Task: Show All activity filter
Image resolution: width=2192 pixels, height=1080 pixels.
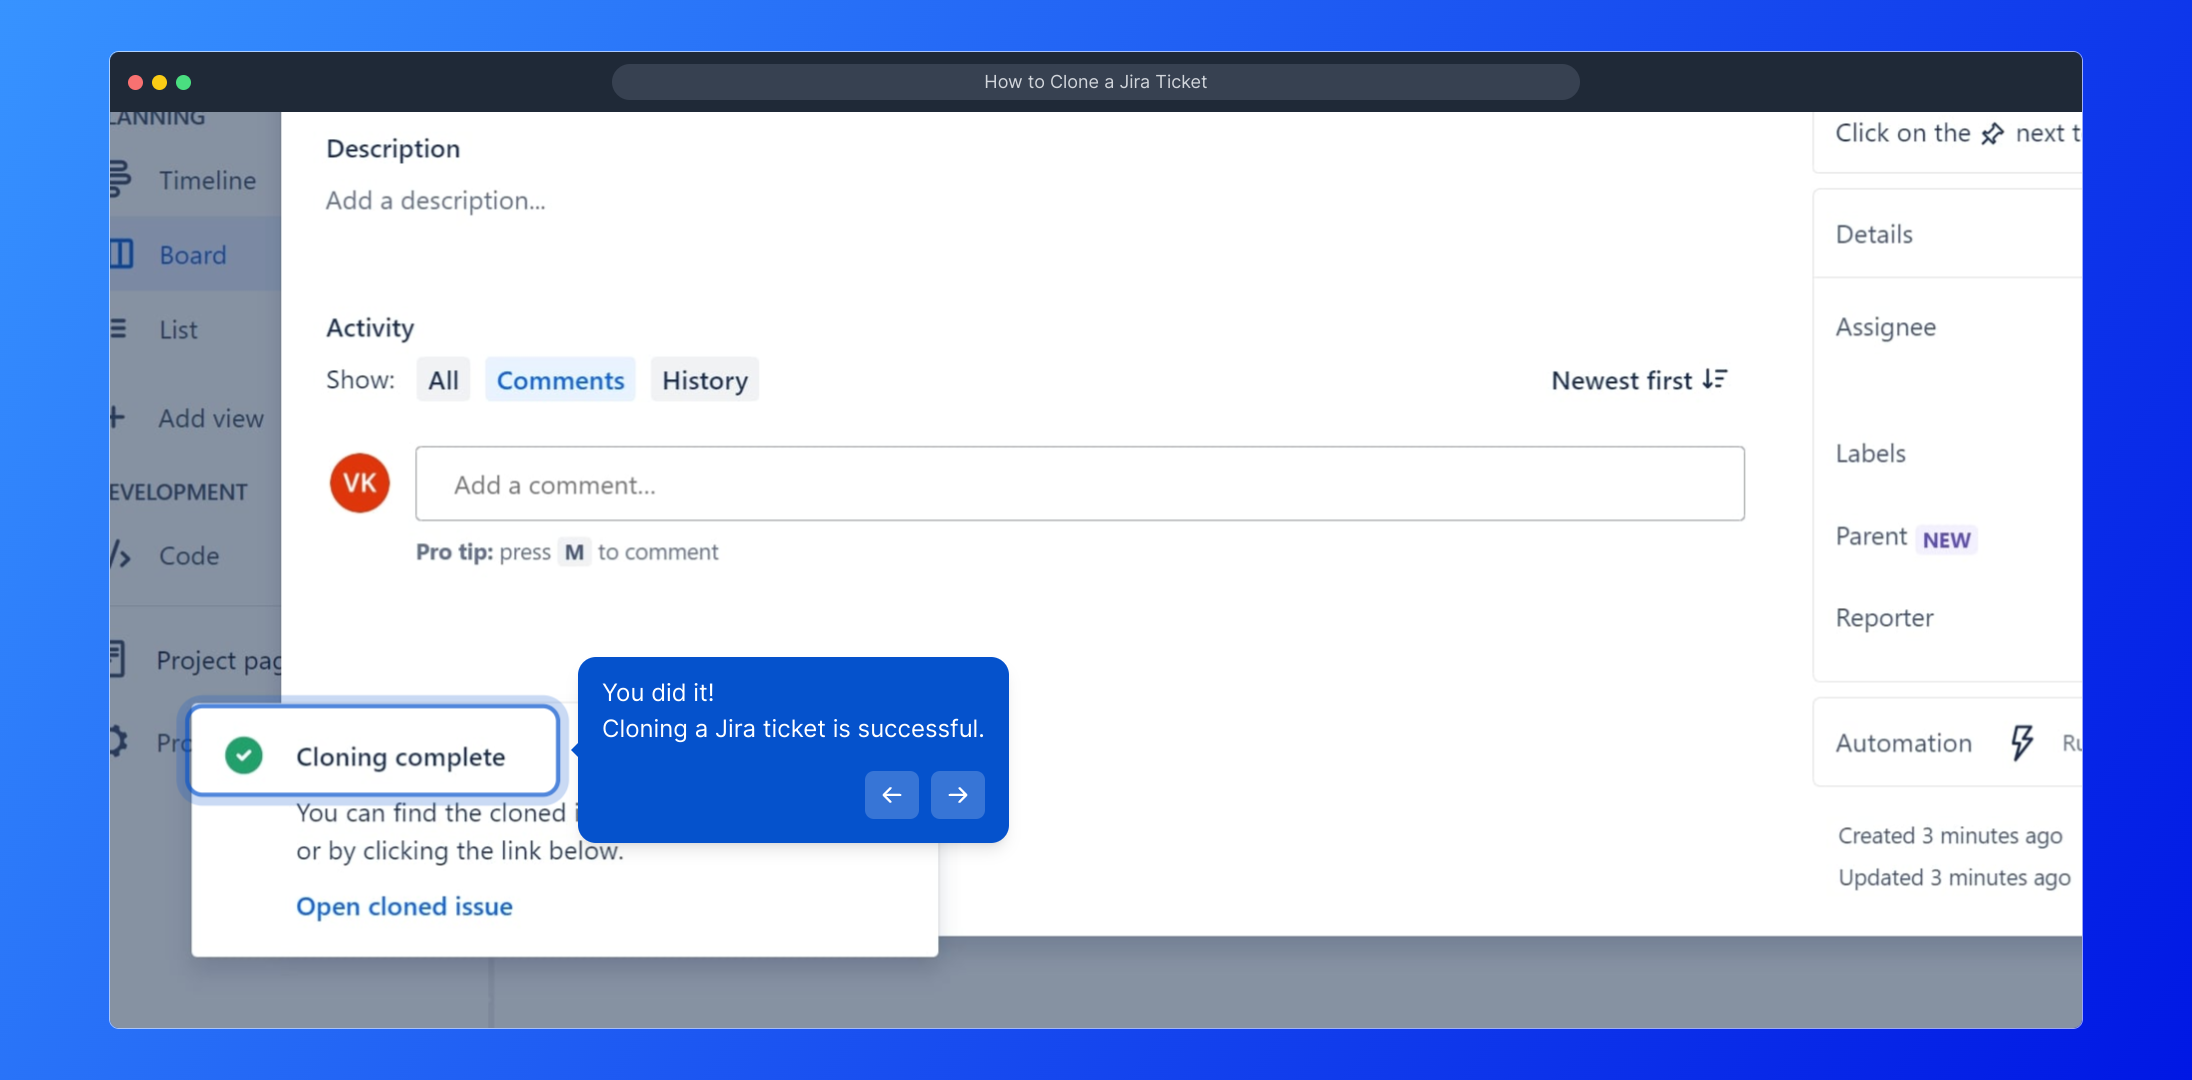Action: (443, 380)
